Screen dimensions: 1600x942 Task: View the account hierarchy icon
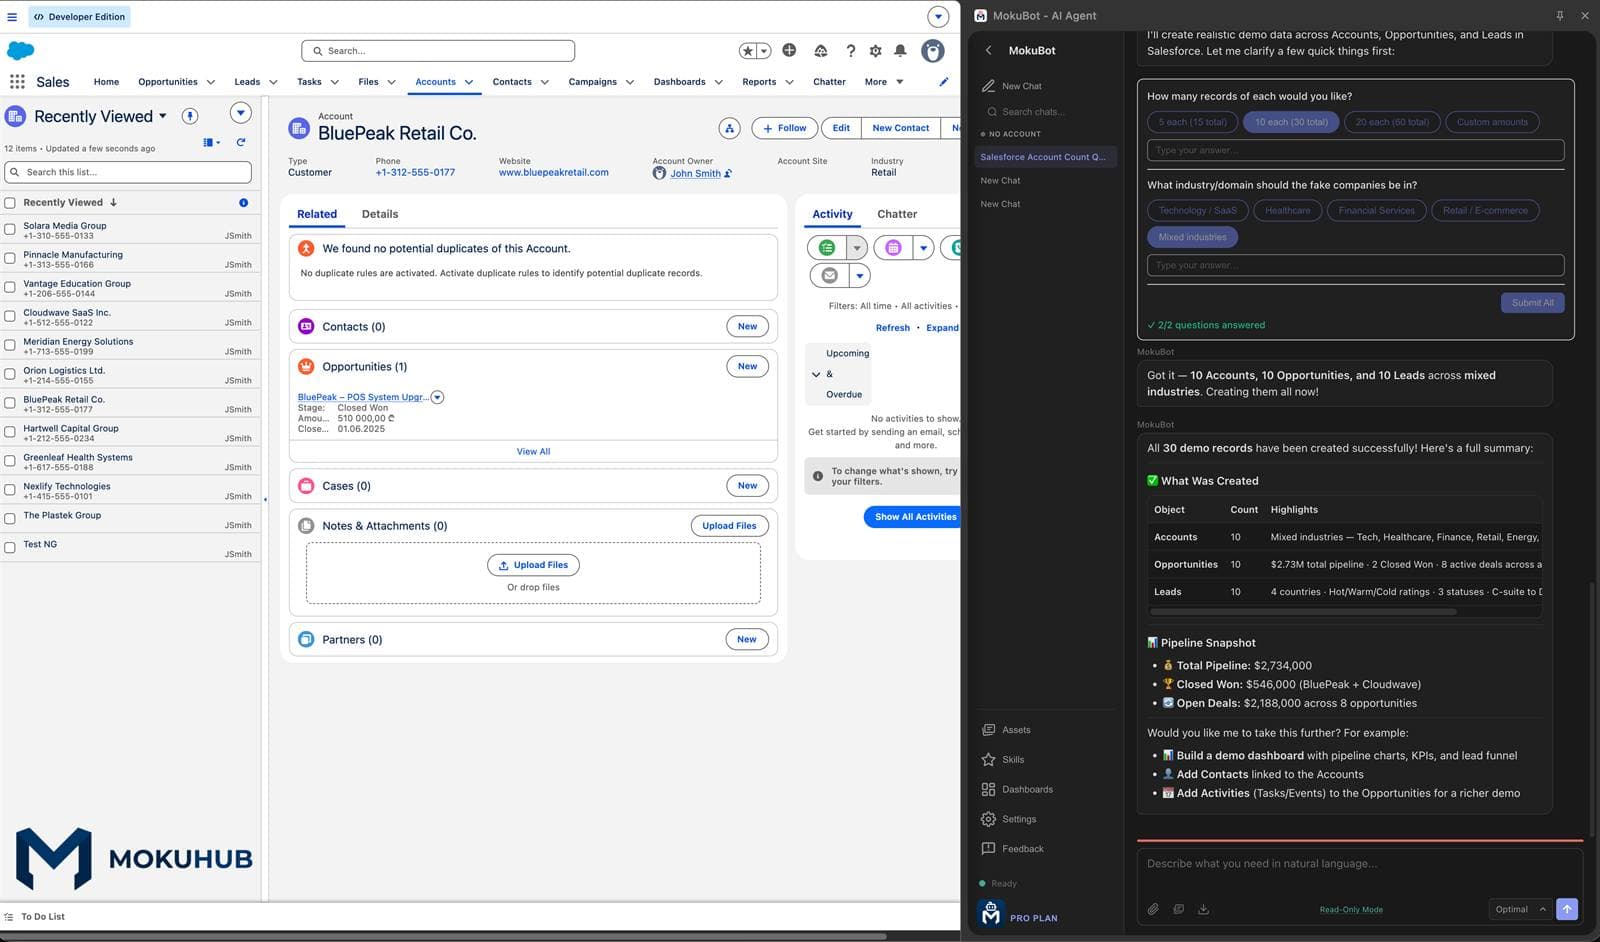tap(730, 128)
